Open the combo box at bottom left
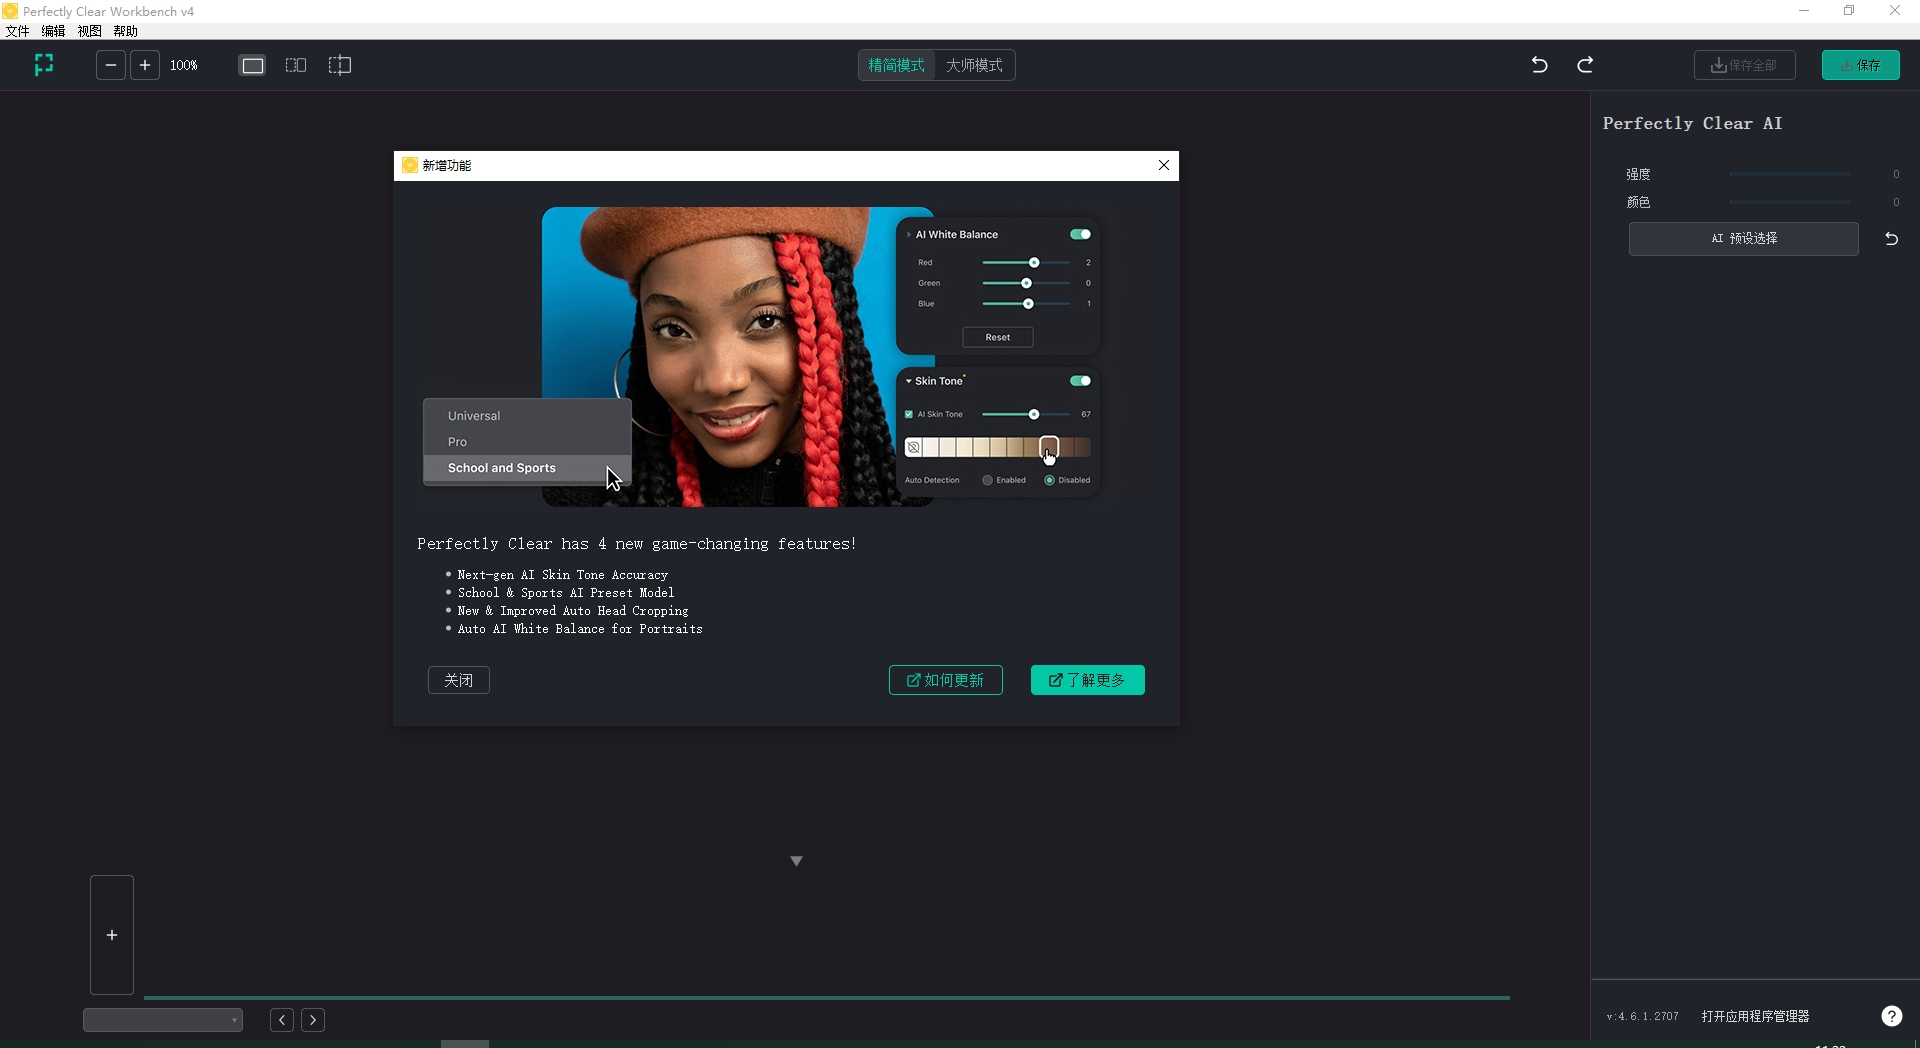Image resolution: width=1920 pixels, height=1048 pixels. 163,1020
